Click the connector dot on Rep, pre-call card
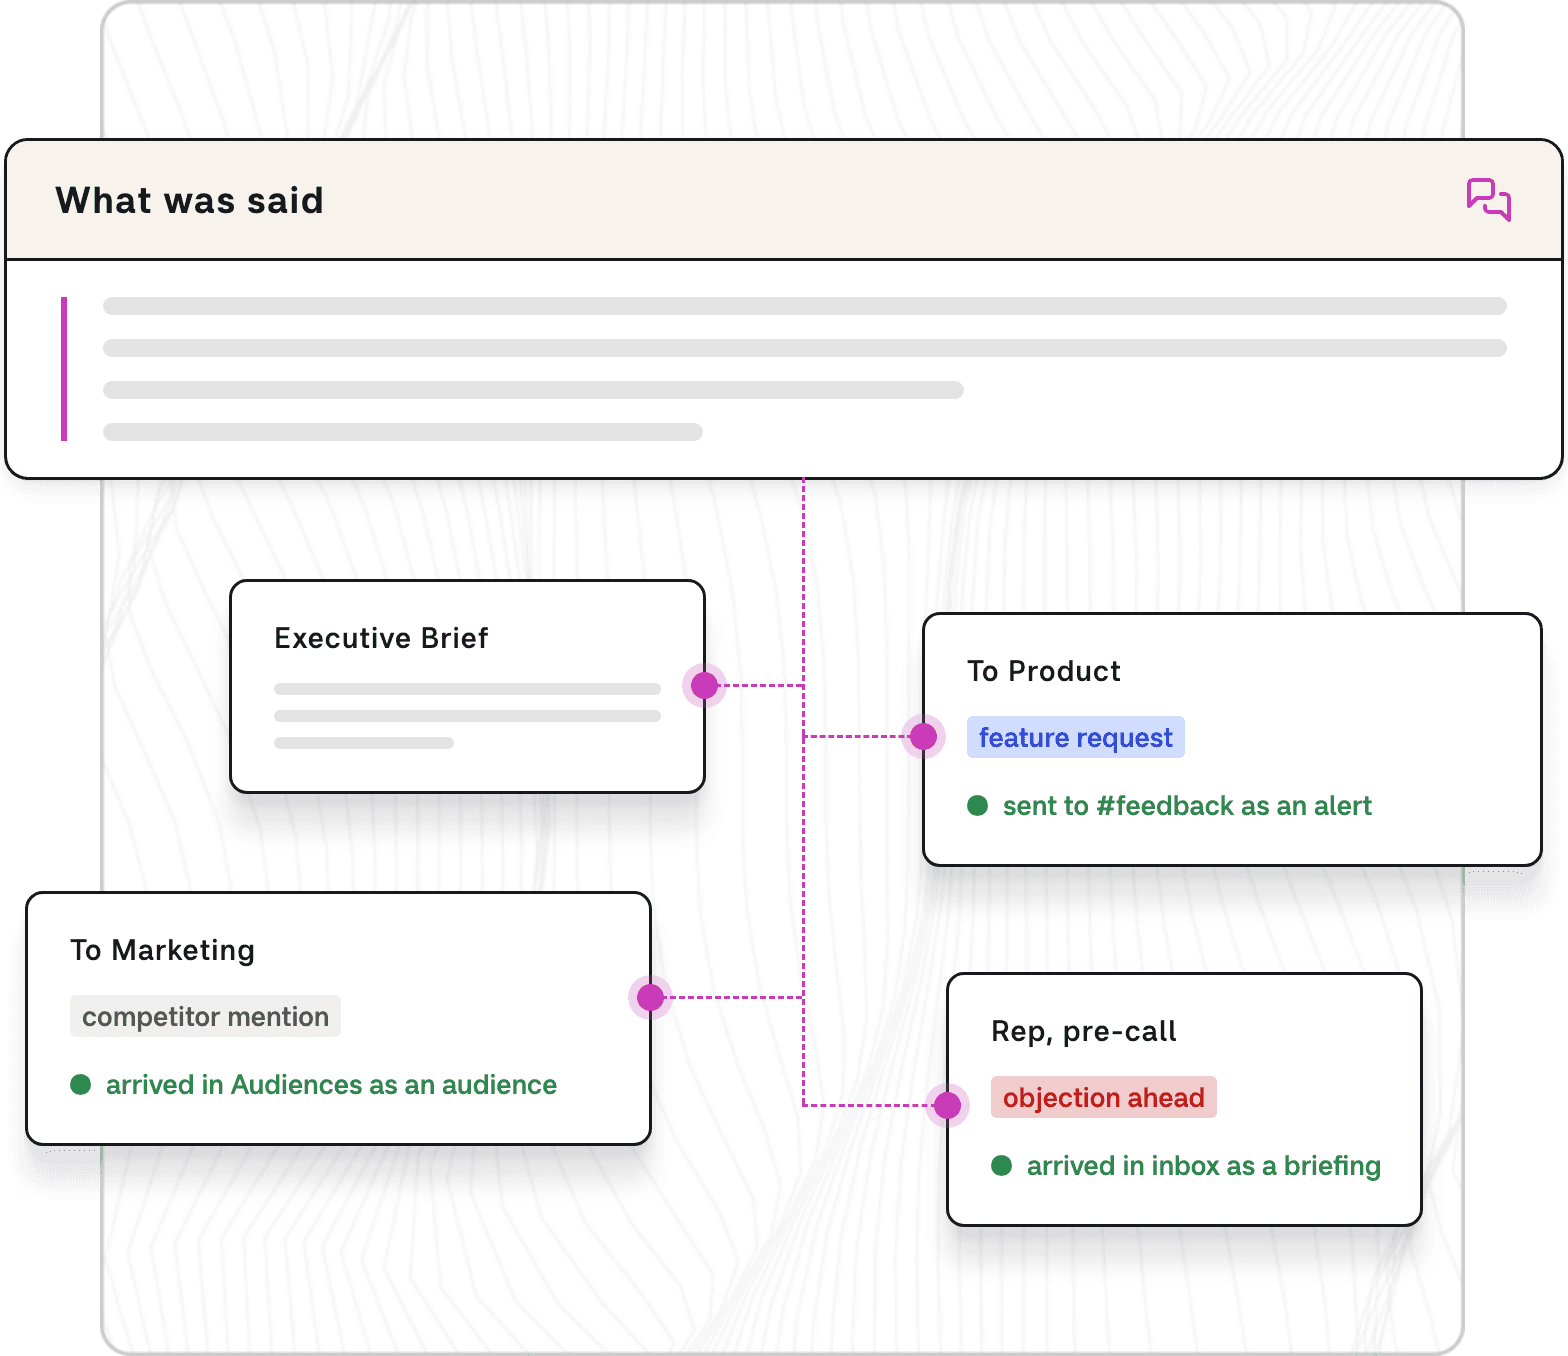The height and width of the screenshot is (1356, 1568). [x=947, y=1105]
